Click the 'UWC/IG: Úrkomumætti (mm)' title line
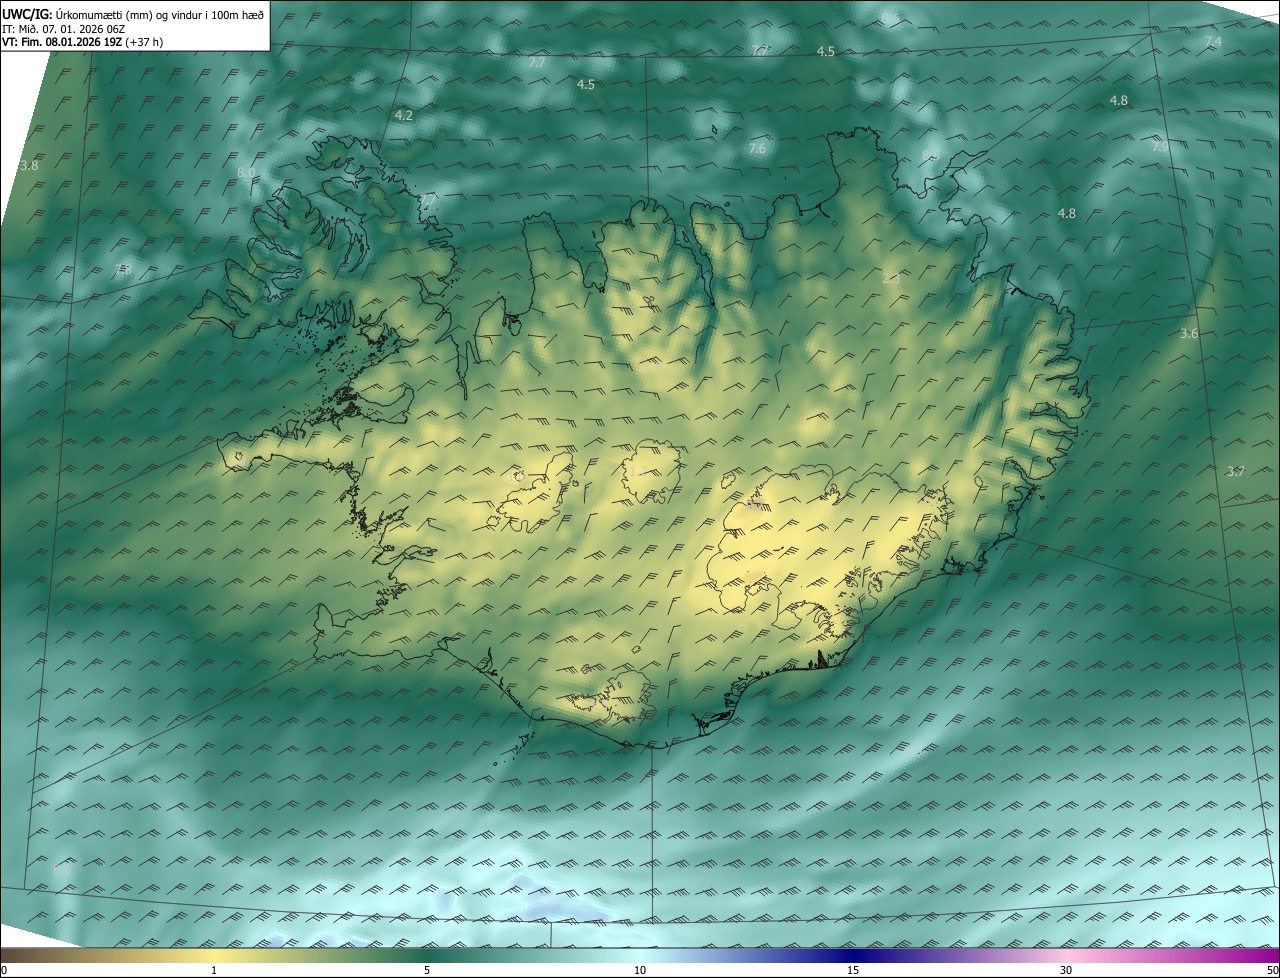 coord(133,13)
